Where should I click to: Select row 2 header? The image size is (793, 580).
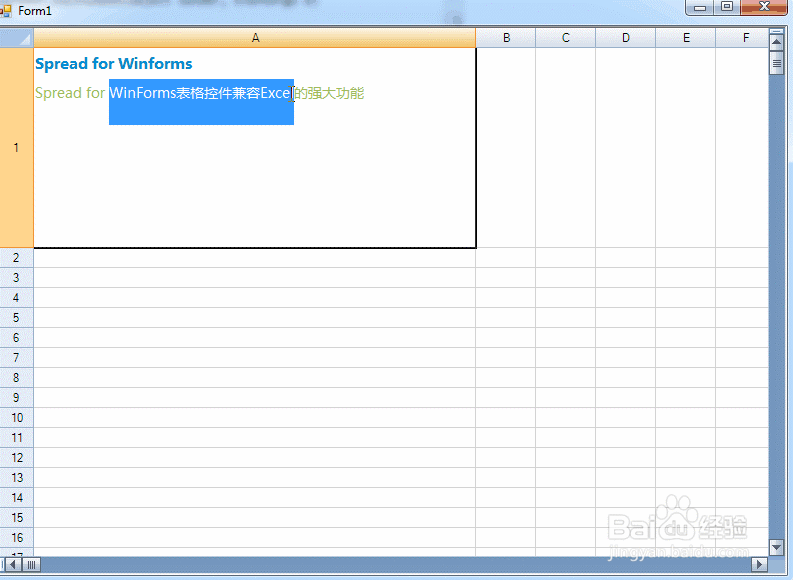coord(17,258)
